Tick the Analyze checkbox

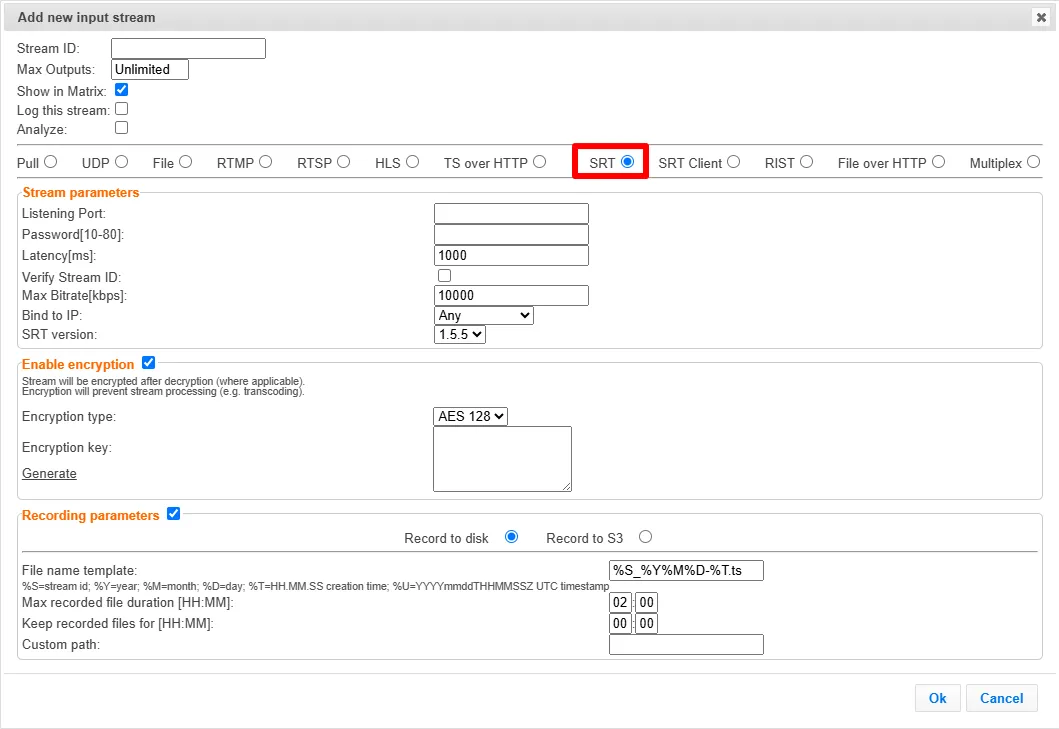click(122, 128)
